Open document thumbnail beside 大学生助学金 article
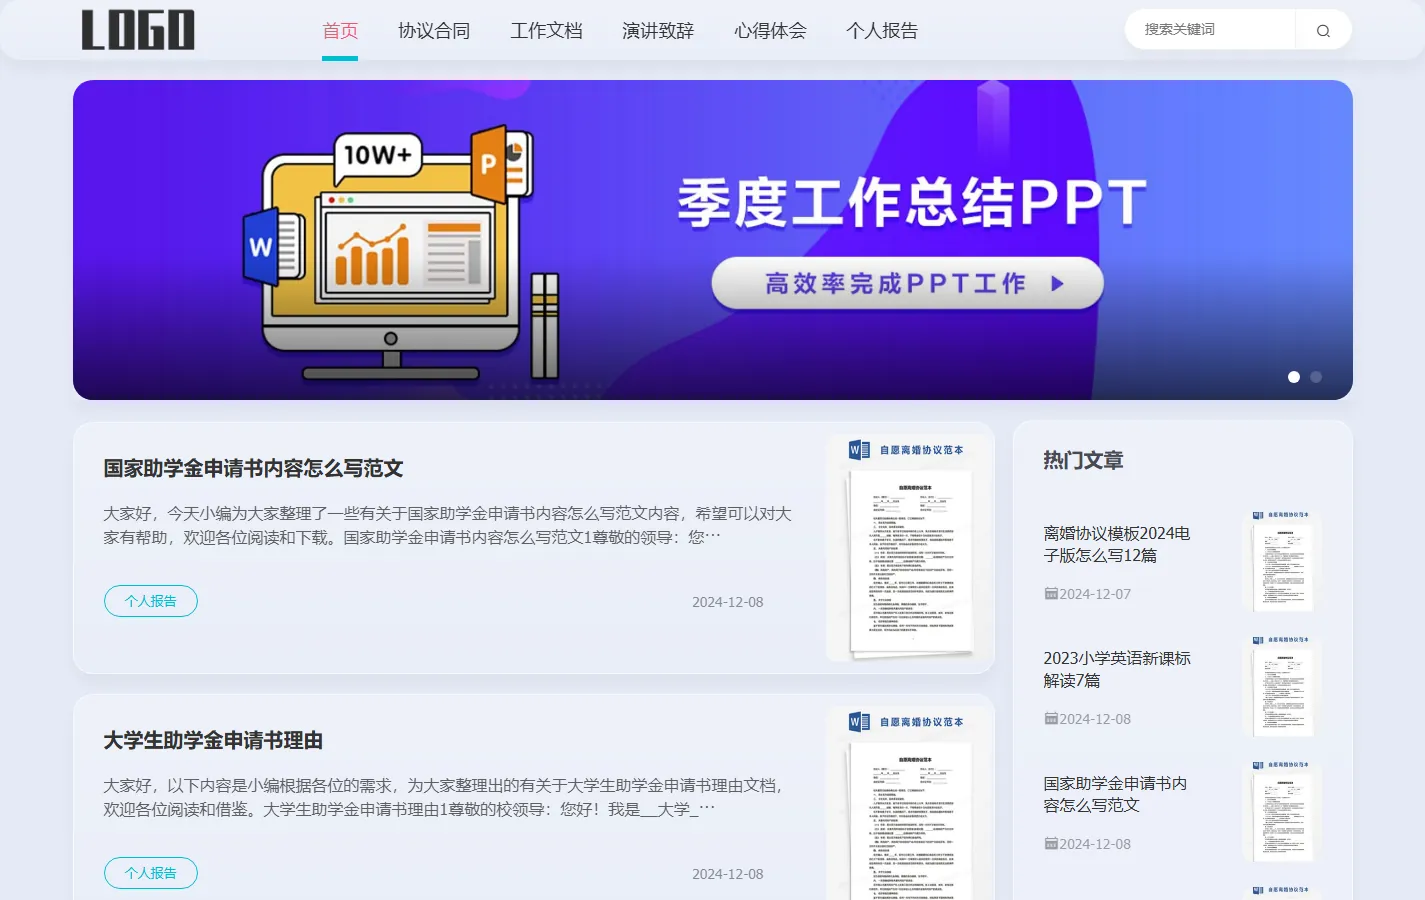The width and height of the screenshot is (1425, 900). coord(910,803)
